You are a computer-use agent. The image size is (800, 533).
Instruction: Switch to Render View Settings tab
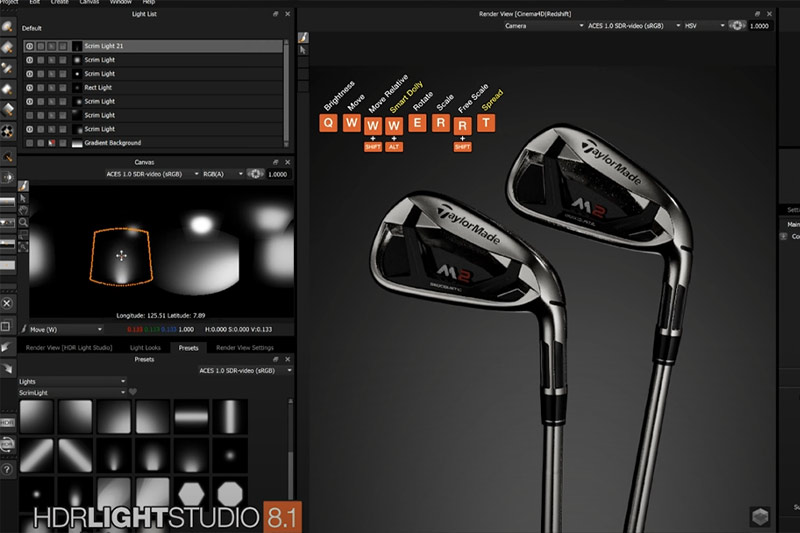pyautogui.click(x=245, y=348)
